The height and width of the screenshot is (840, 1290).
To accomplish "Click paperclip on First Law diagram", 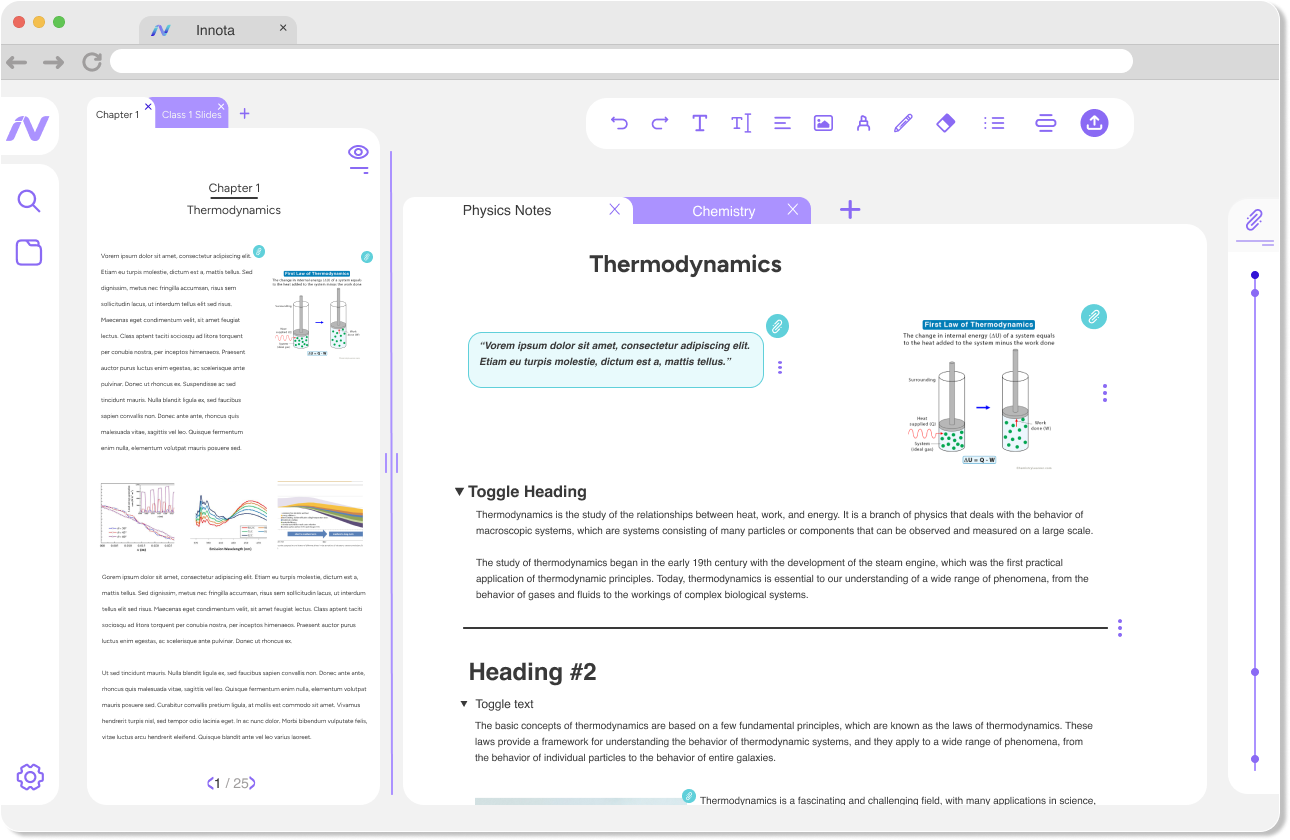I will click(x=1094, y=317).
